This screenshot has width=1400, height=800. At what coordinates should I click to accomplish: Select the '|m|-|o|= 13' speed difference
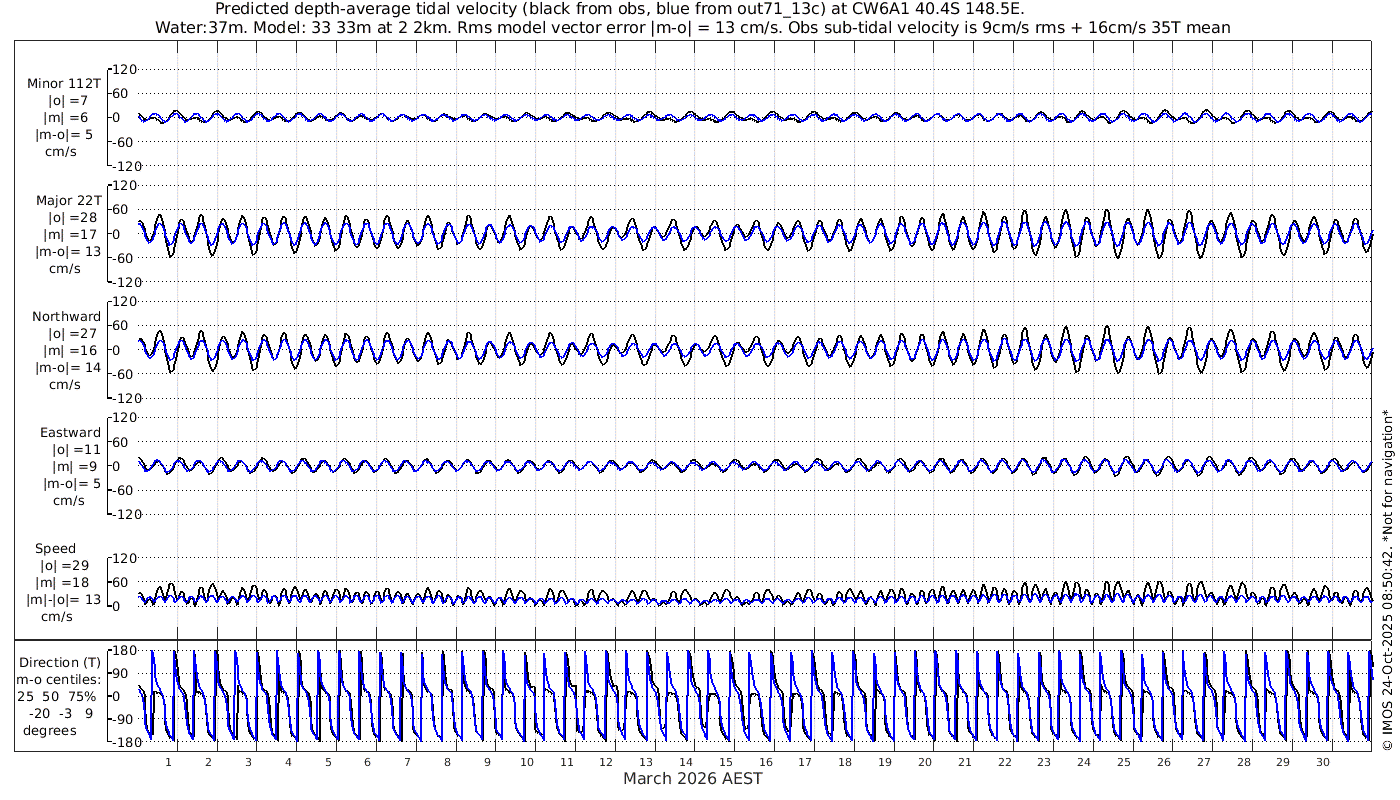click(x=63, y=599)
